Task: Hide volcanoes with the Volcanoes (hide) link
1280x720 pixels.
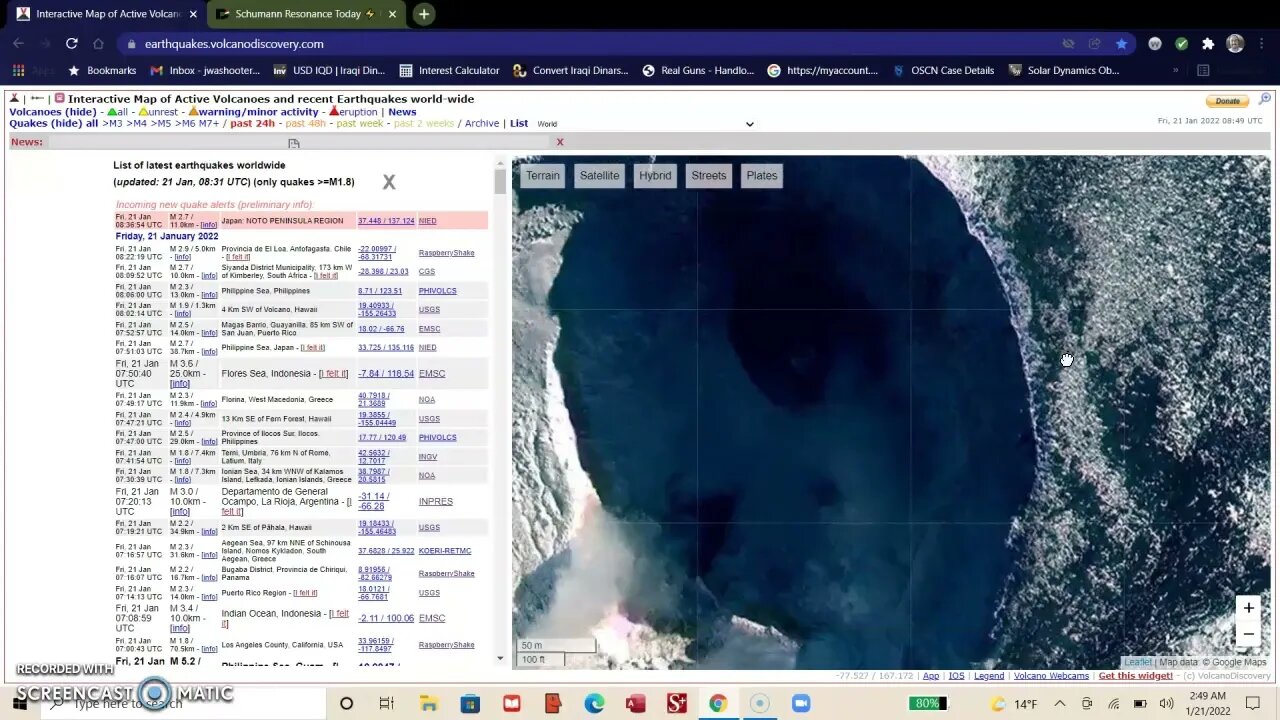Action: 53,112
